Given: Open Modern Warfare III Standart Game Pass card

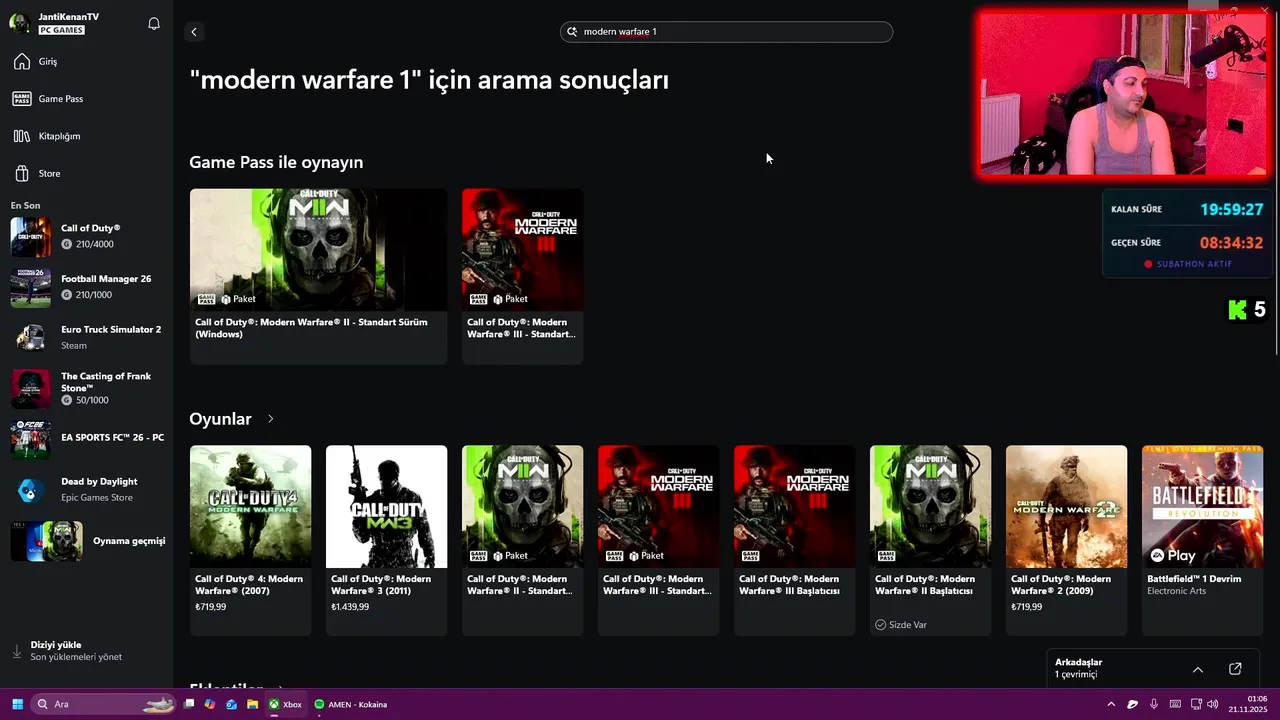Looking at the screenshot, I should (522, 276).
